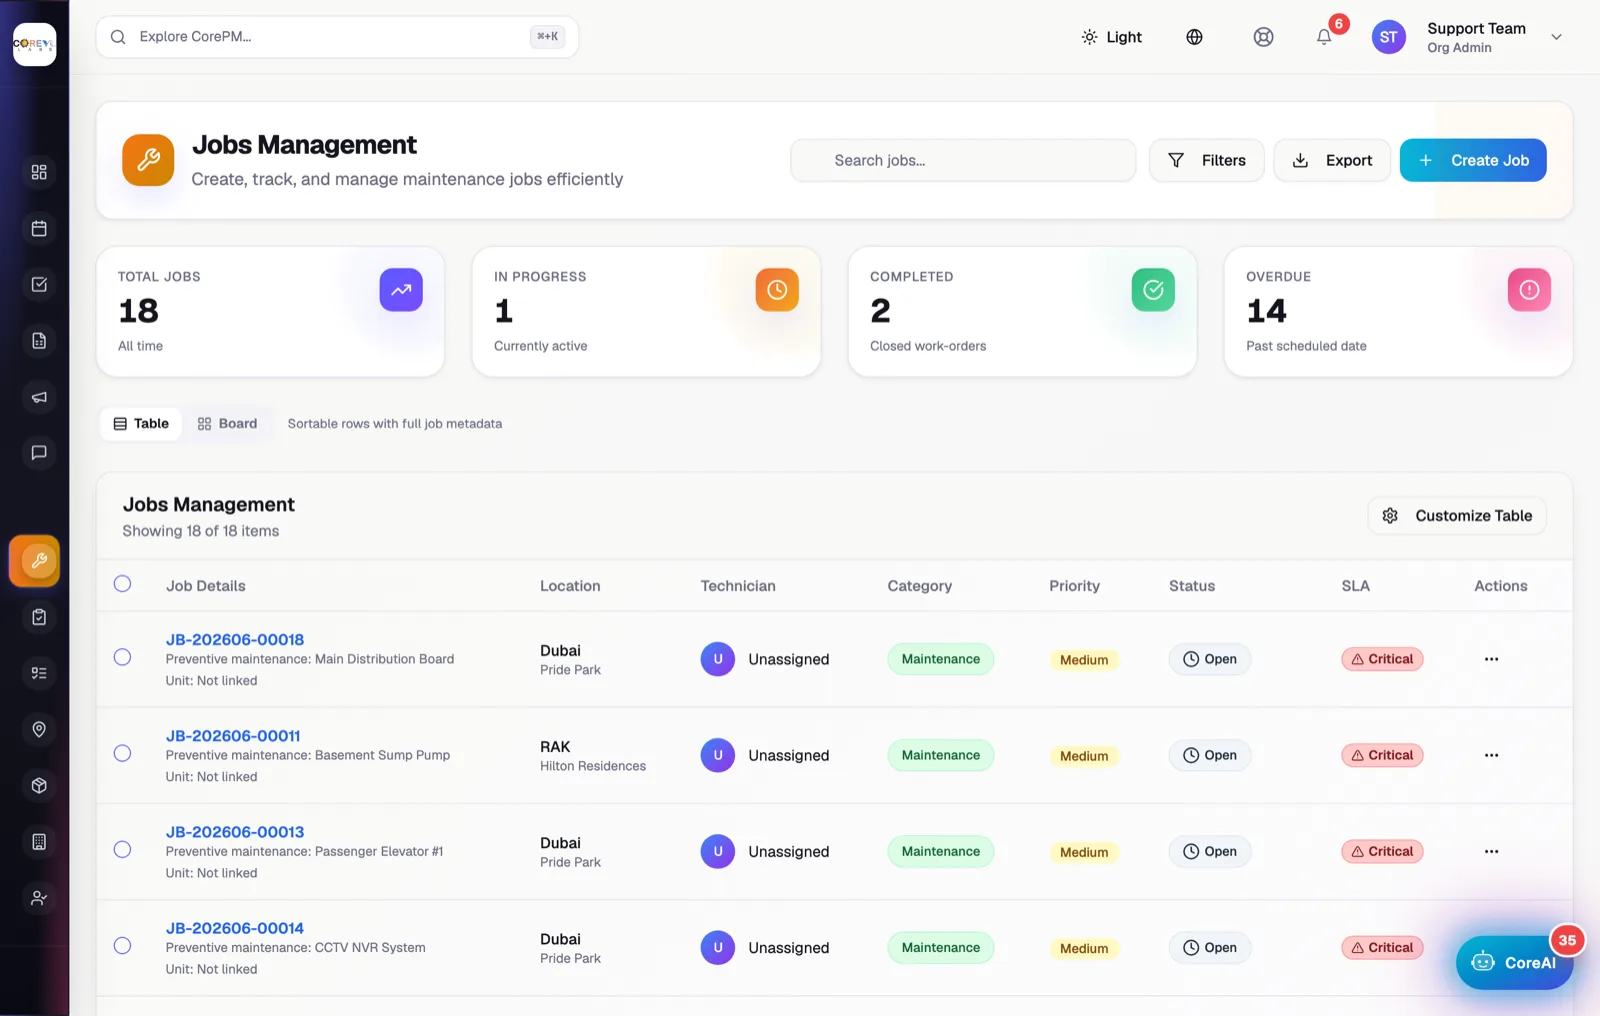Screen dimensions: 1600x1016
Task: Open the chat message icon in sidebar
Action: pyautogui.click(x=39, y=453)
